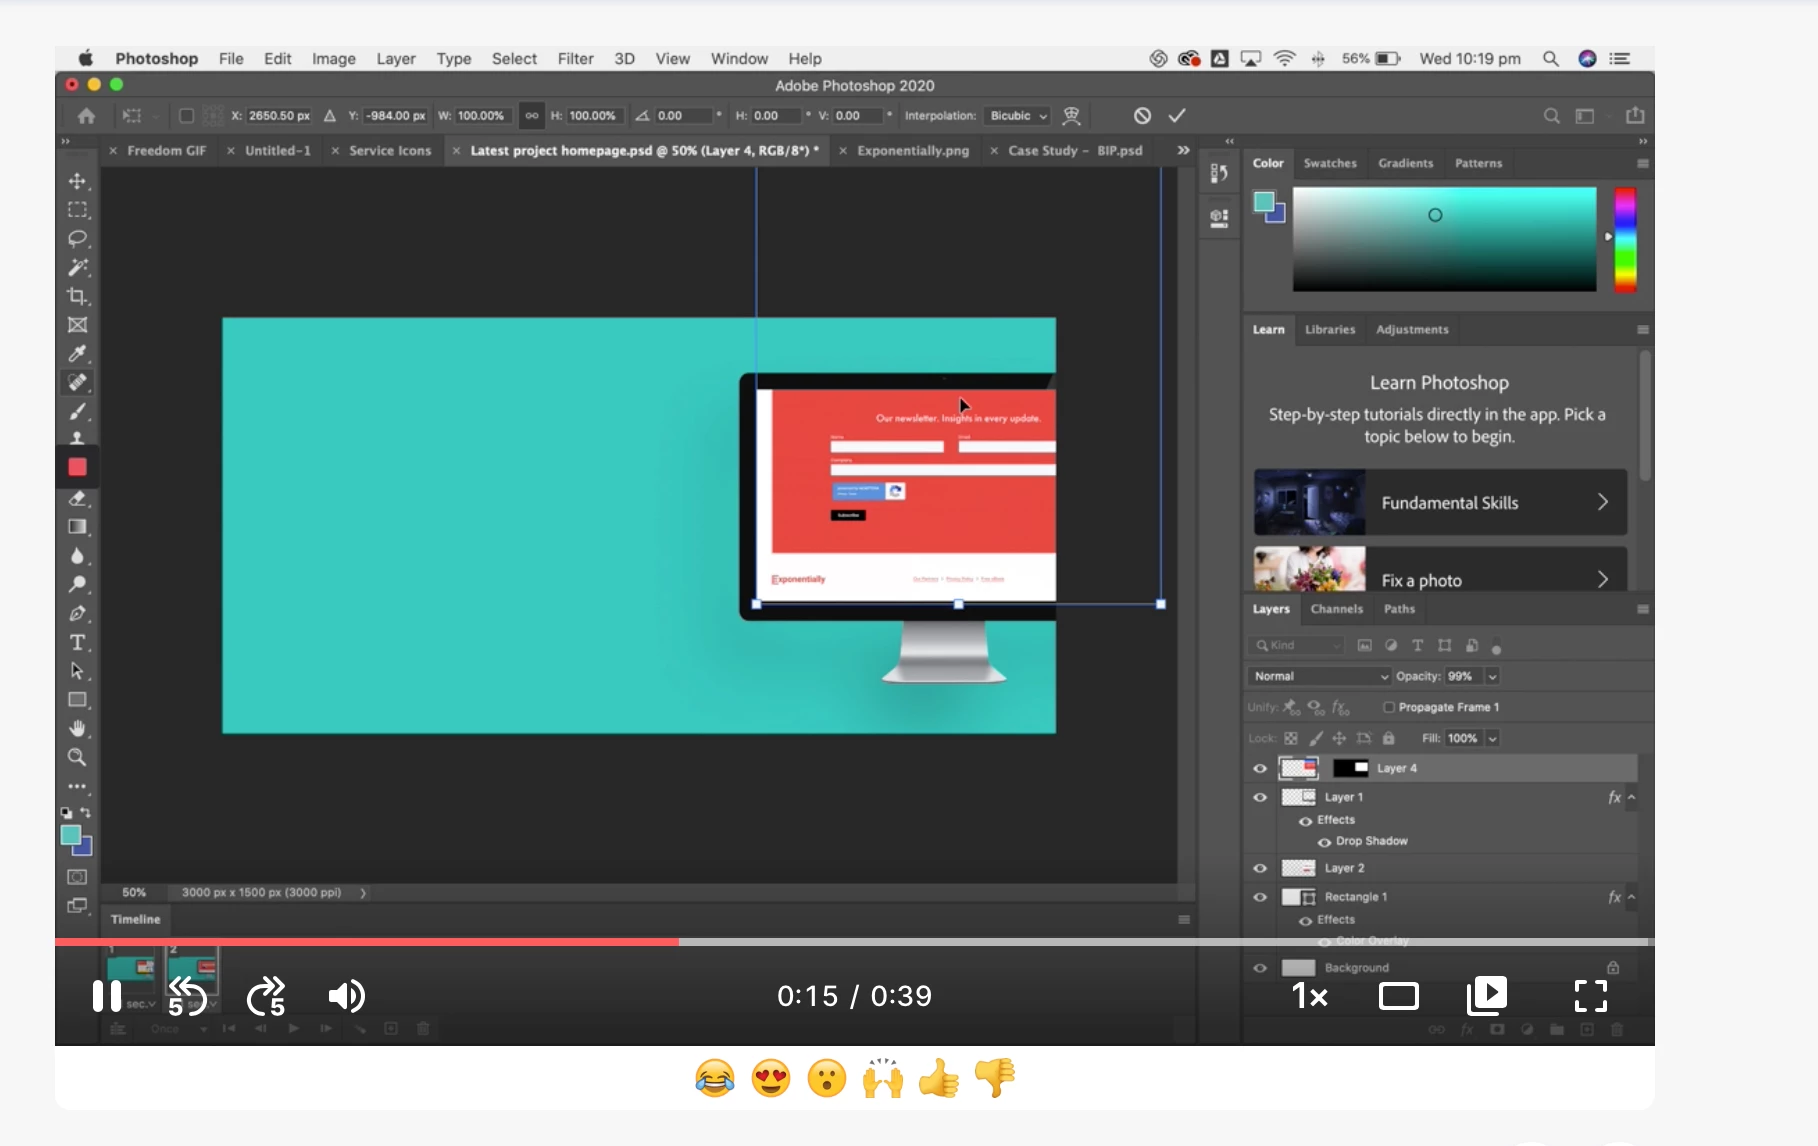Rewind the video five seconds
The height and width of the screenshot is (1146, 1818).
187,996
